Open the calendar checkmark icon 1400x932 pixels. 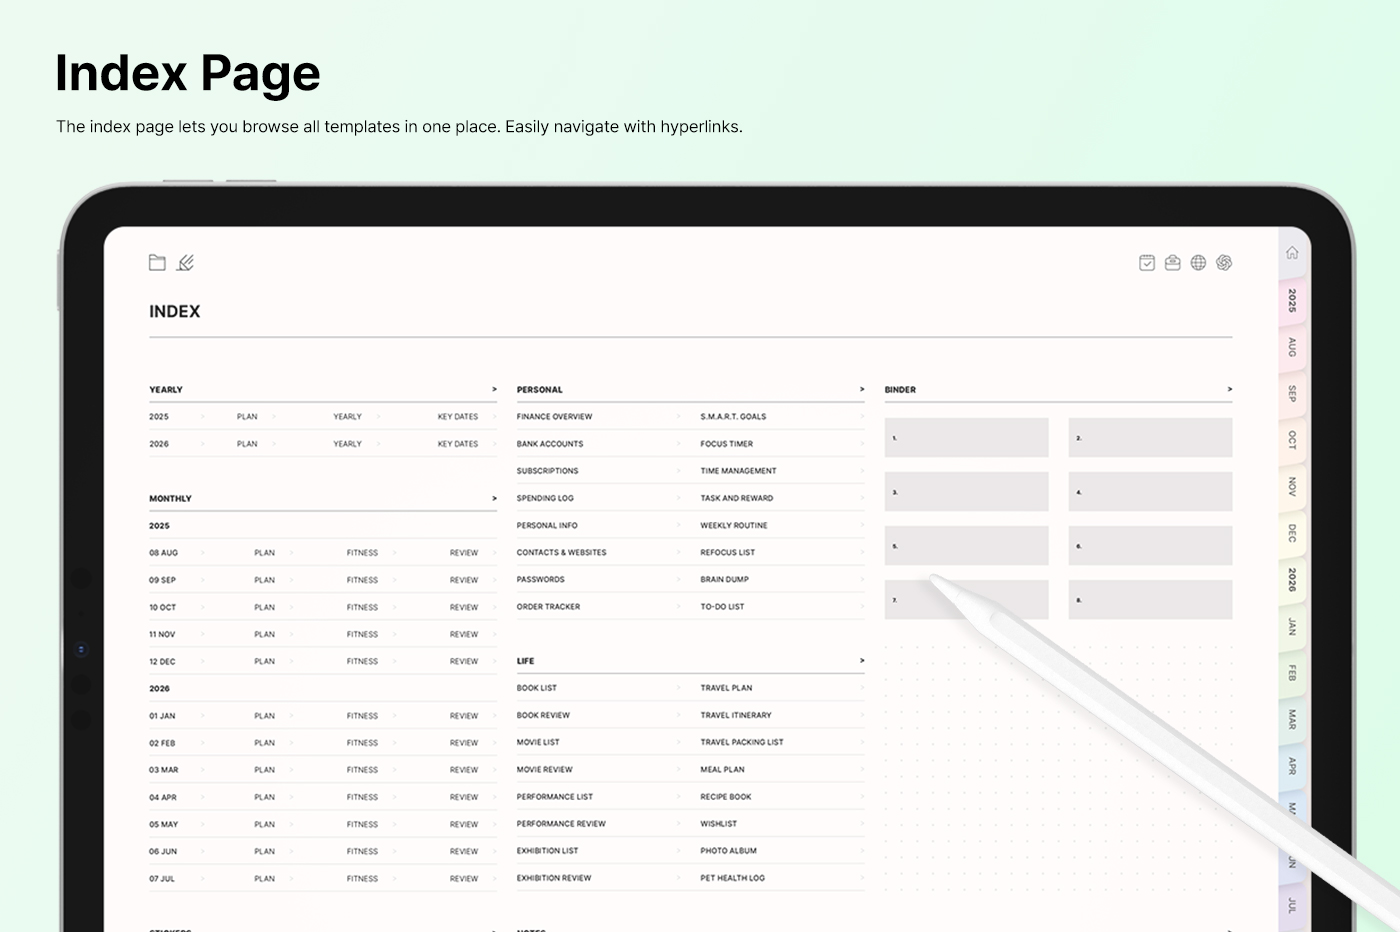coord(1147,263)
